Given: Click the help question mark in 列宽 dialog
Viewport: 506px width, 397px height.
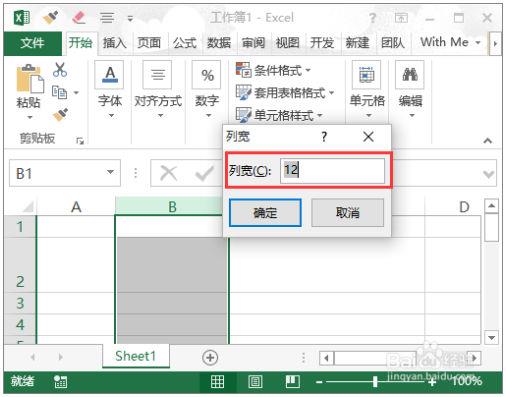Looking at the screenshot, I should pos(324,137).
